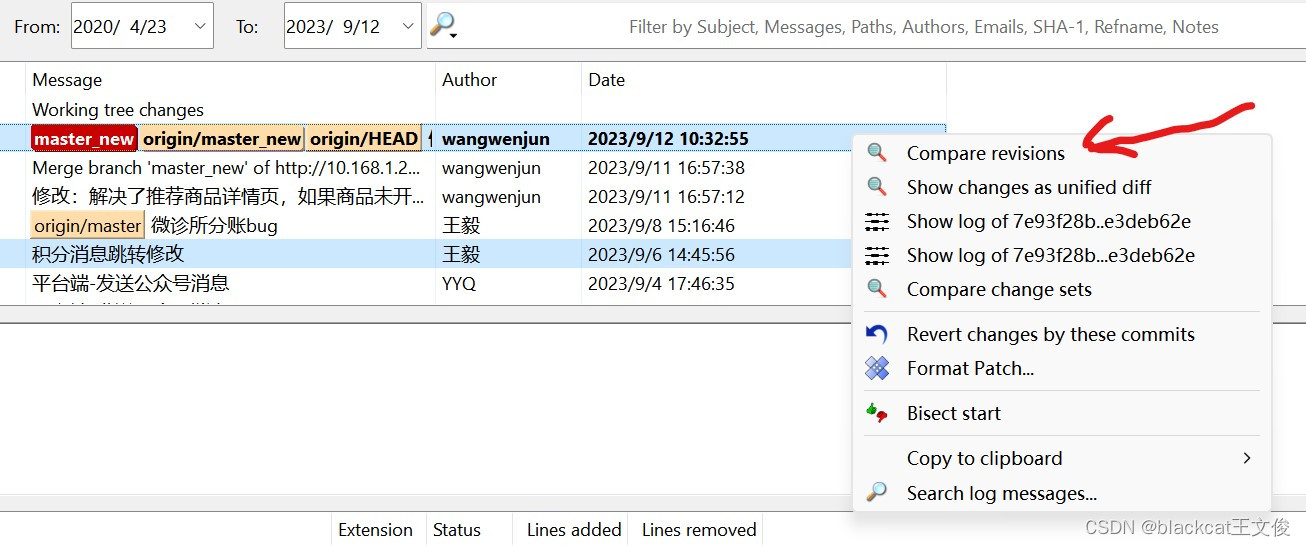Click the origin/master_new ref label

(221, 139)
